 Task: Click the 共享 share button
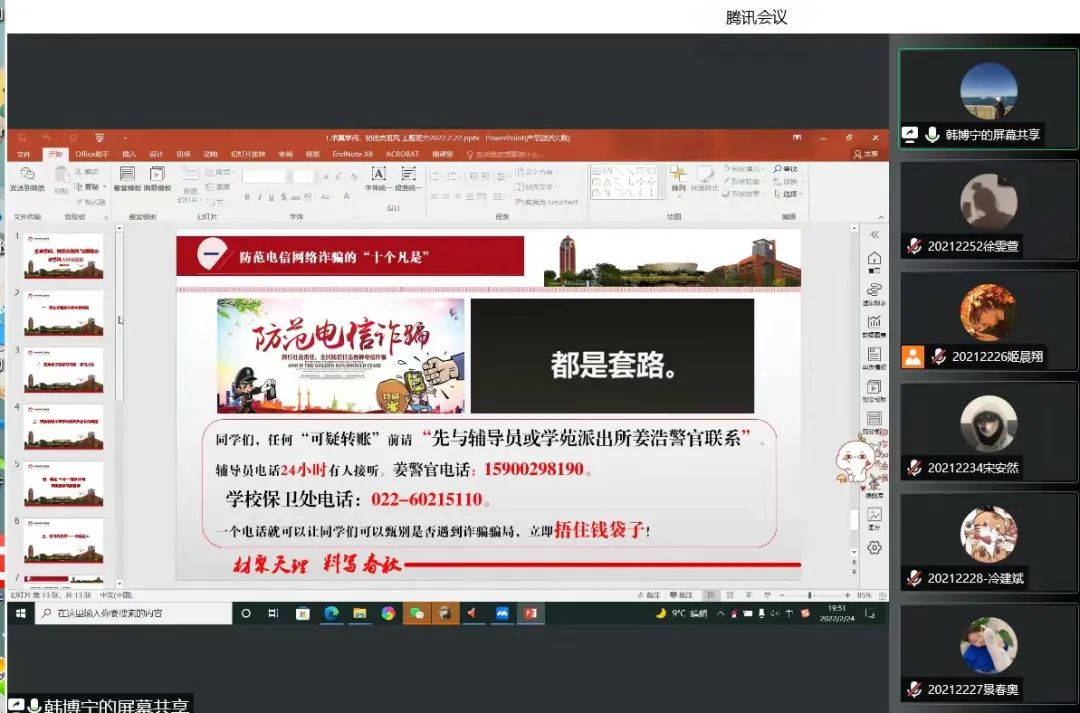(865, 154)
